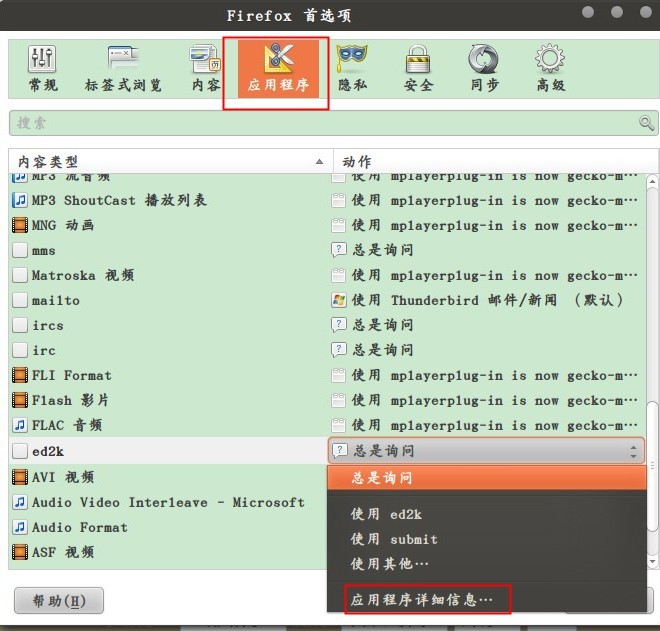Click the blank icon beside mms
The width and height of the screenshot is (660, 631).
click(20, 250)
